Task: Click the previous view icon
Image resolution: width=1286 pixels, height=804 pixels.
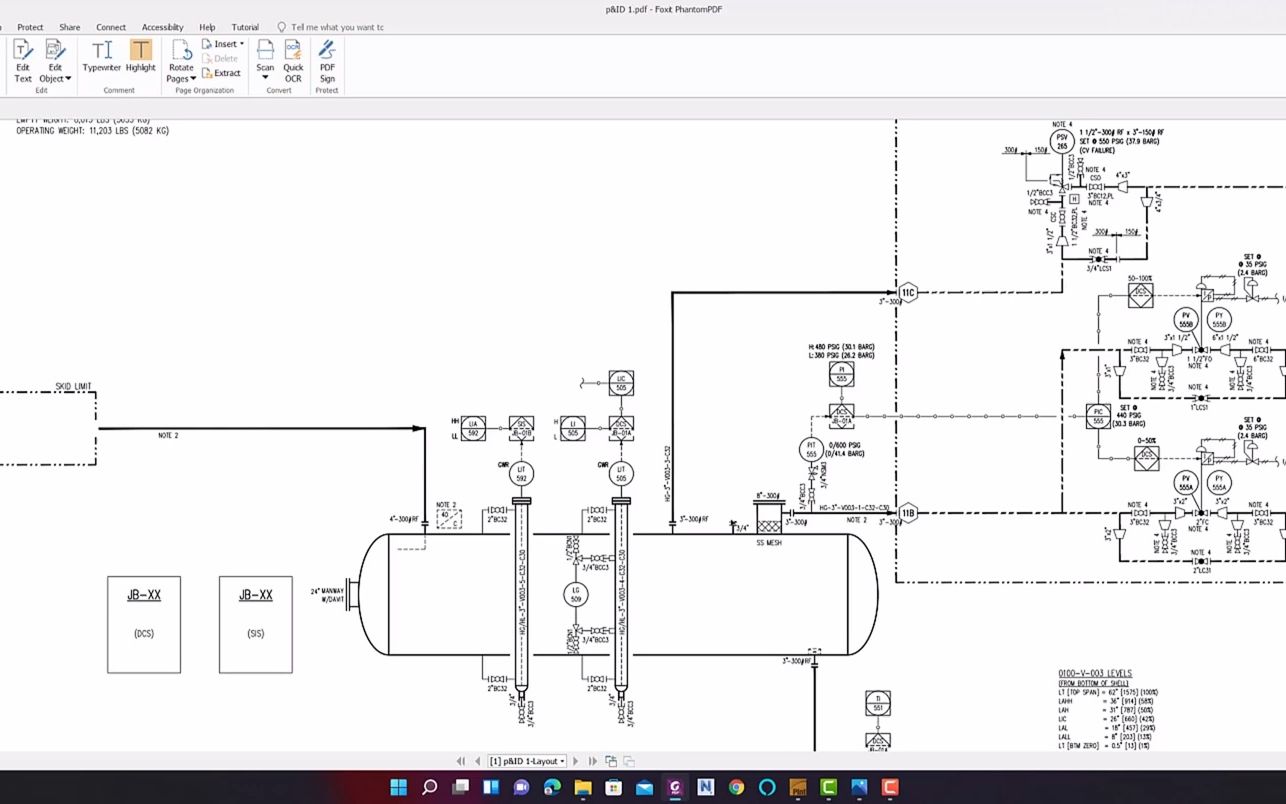Action: pyautogui.click(x=611, y=761)
